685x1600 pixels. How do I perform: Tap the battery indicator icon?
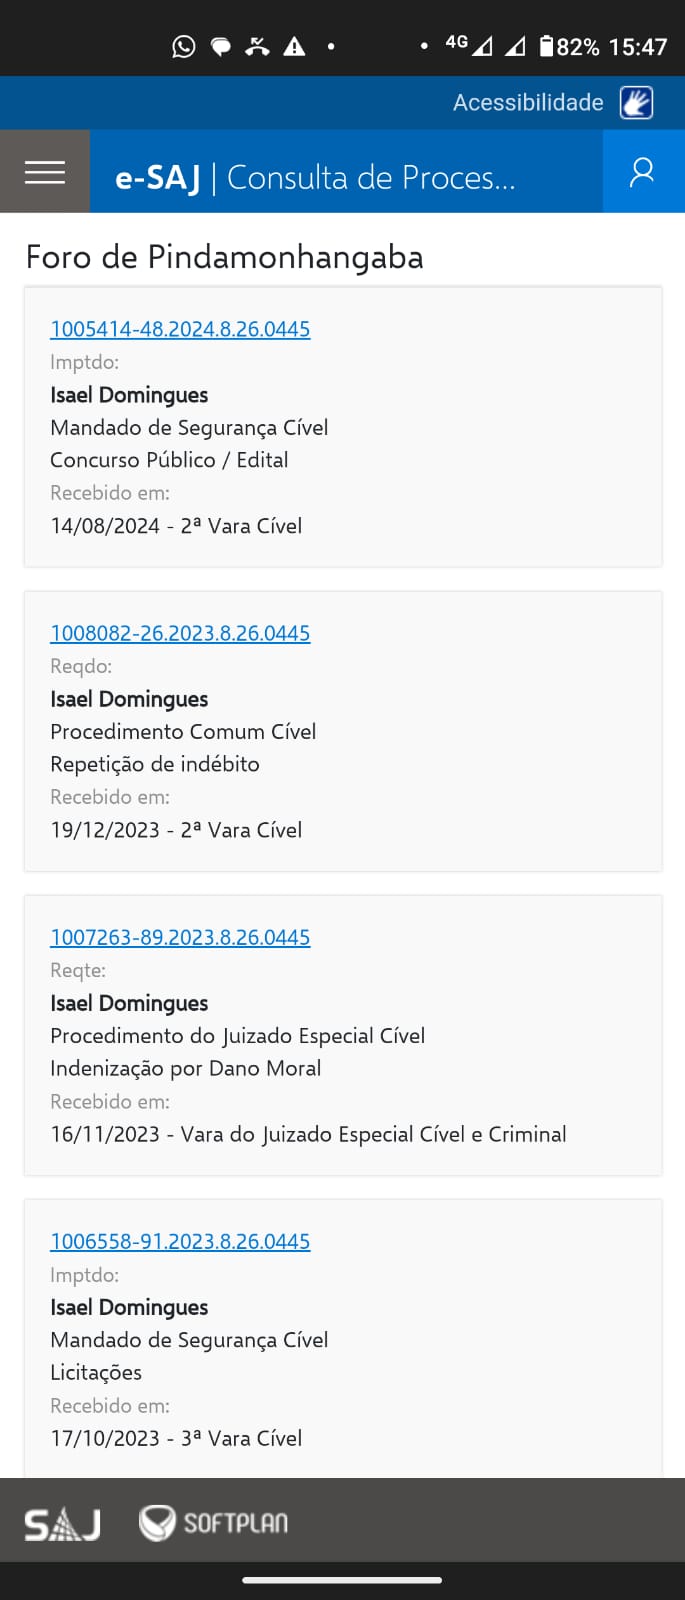tap(547, 46)
